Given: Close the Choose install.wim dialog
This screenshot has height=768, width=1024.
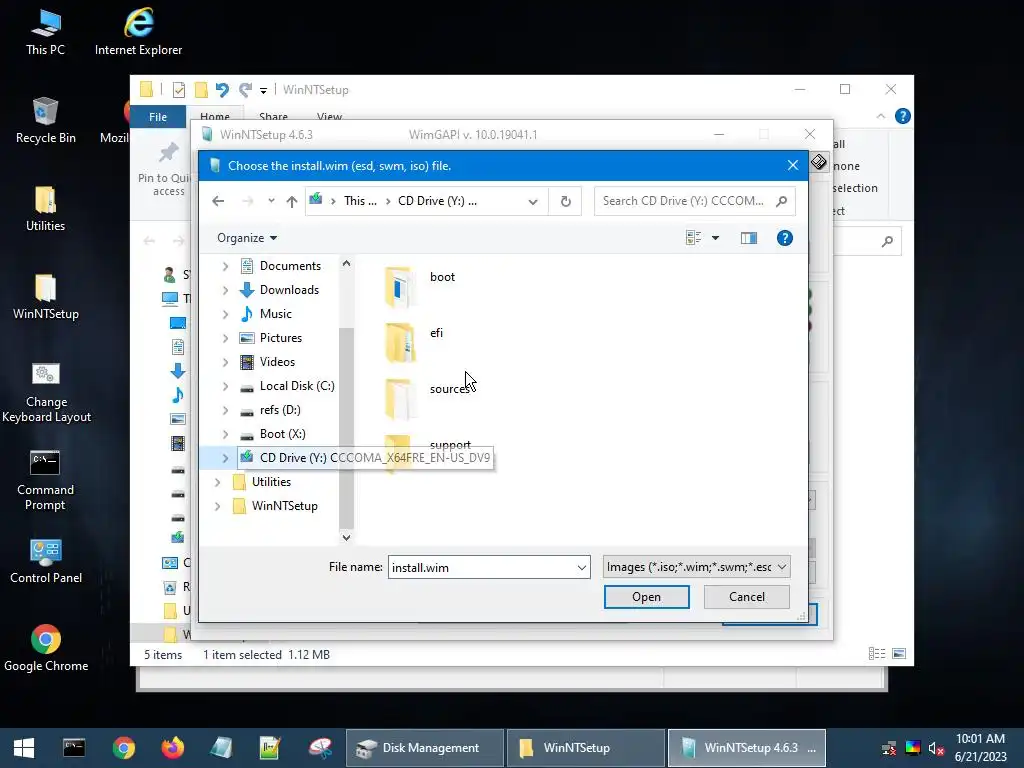Looking at the screenshot, I should 793,165.
